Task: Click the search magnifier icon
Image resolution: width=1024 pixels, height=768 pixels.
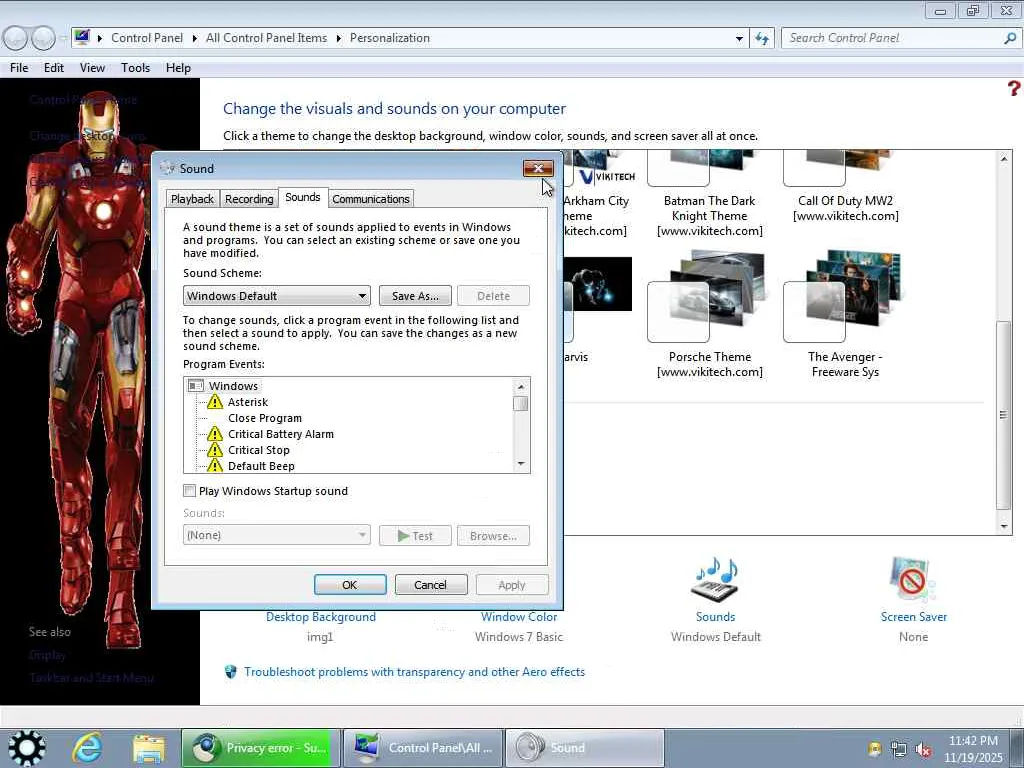Action: pos(1010,38)
